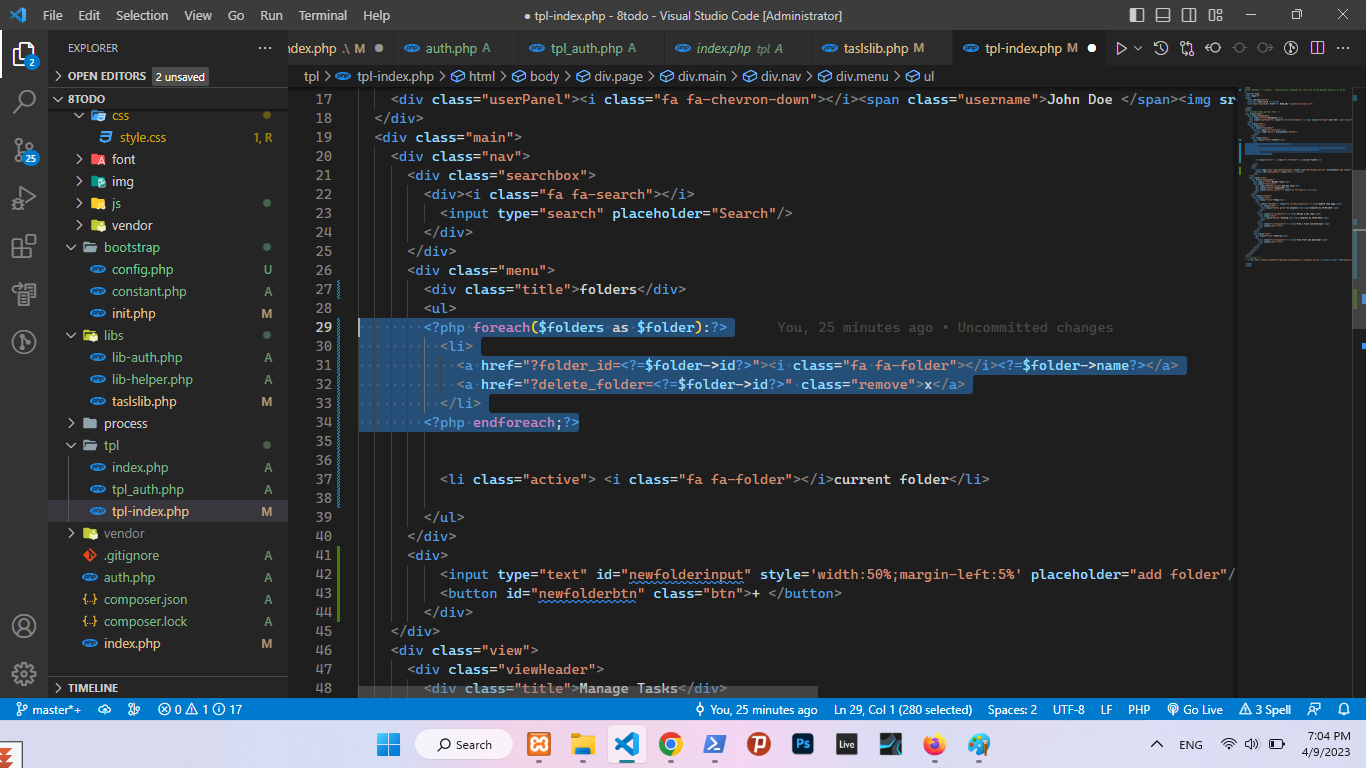Switch to the taslslib.php editor tab
Viewport: 1366px width, 768px height.
(883, 48)
